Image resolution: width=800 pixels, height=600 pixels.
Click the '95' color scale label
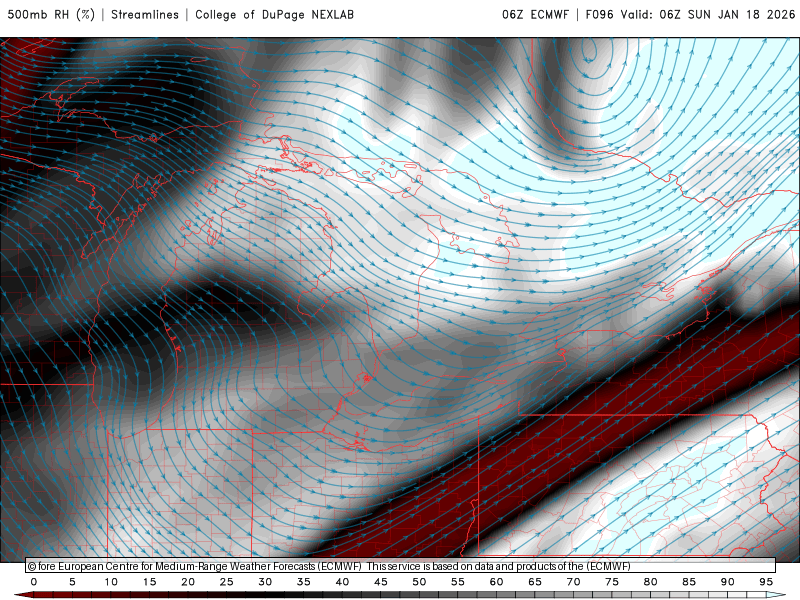pos(766,582)
